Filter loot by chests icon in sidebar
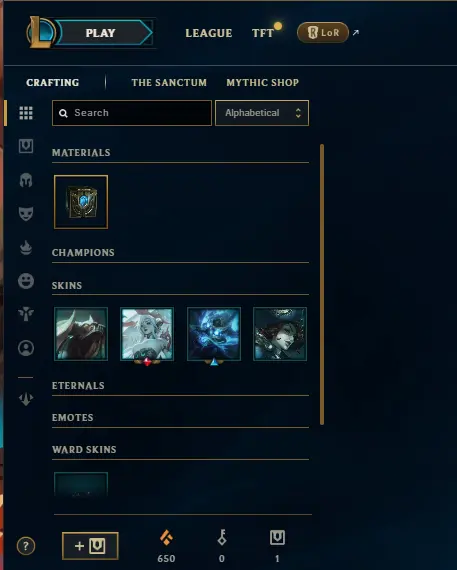The width and height of the screenshot is (457, 570). click(26, 146)
